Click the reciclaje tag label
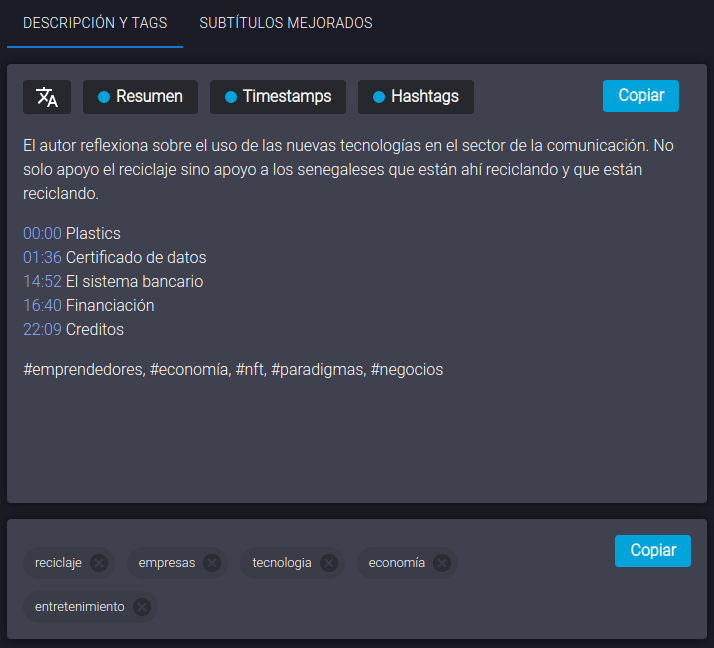 click(58, 563)
